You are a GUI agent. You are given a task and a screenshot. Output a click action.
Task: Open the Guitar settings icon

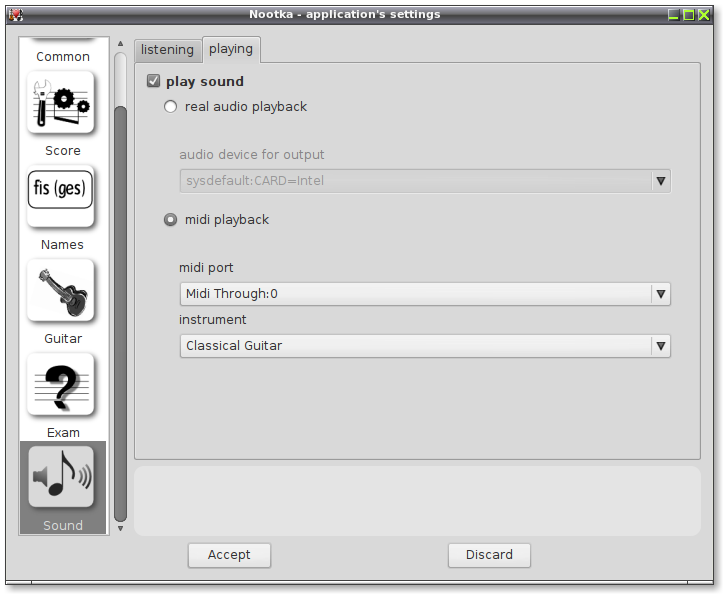pos(61,291)
